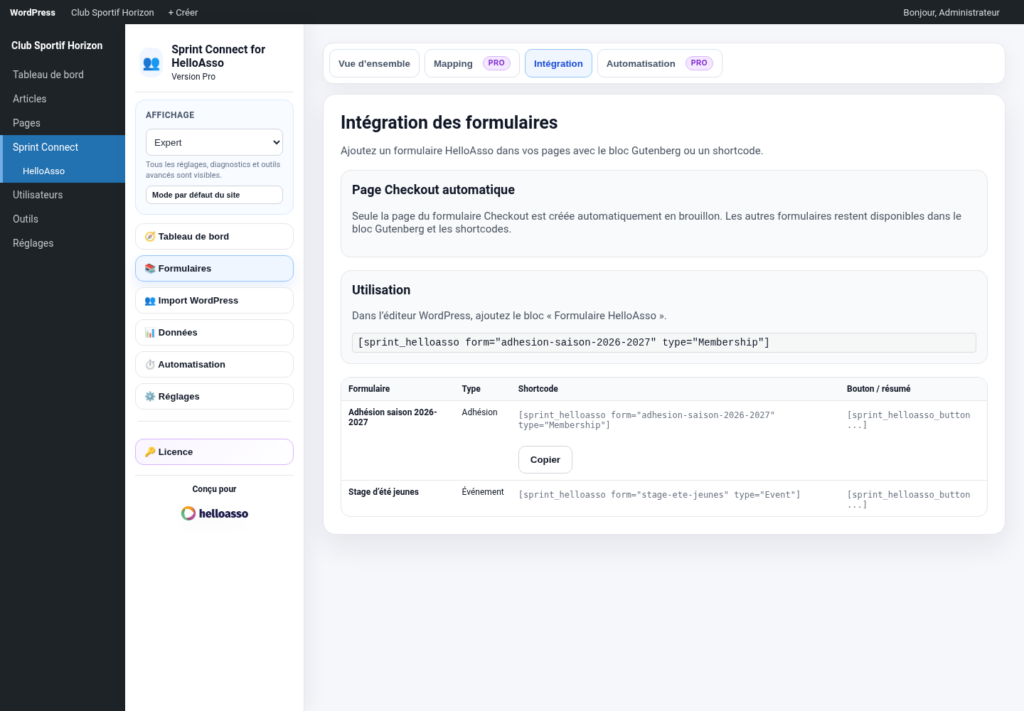Click the Page Checkout automatique heading

433,189
